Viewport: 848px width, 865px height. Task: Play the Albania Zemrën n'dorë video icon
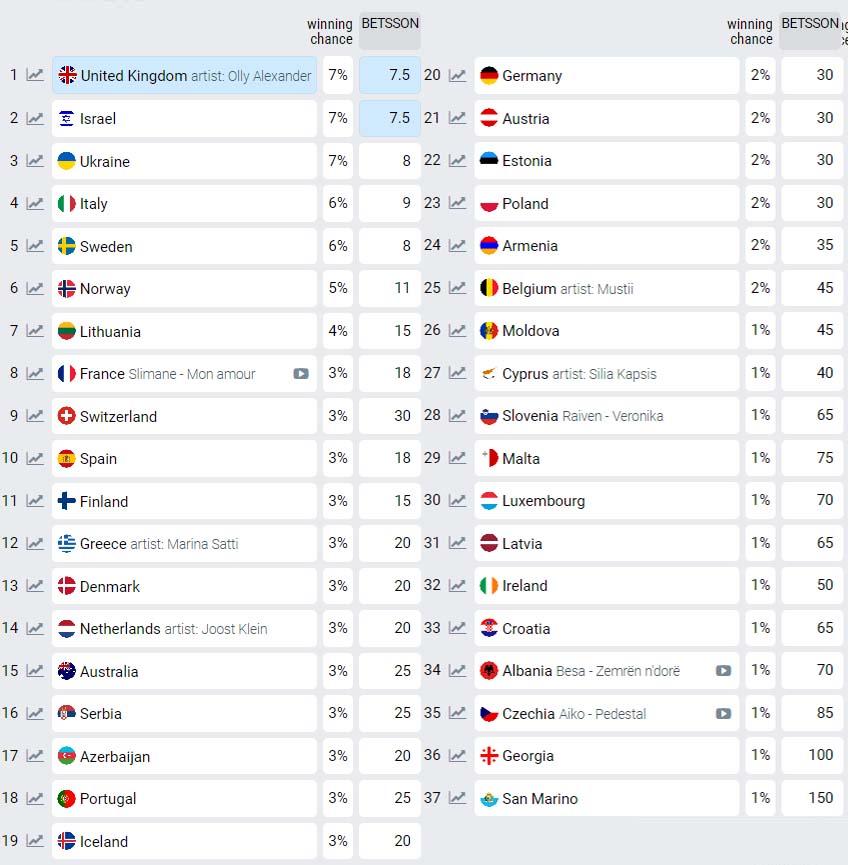(723, 670)
